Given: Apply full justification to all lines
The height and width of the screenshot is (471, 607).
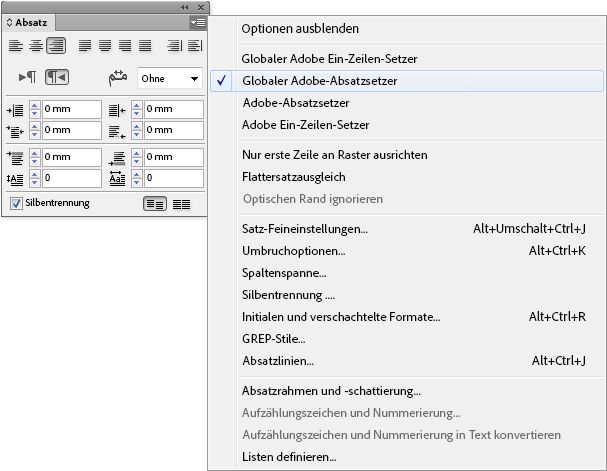Looking at the screenshot, I should pos(145,46).
